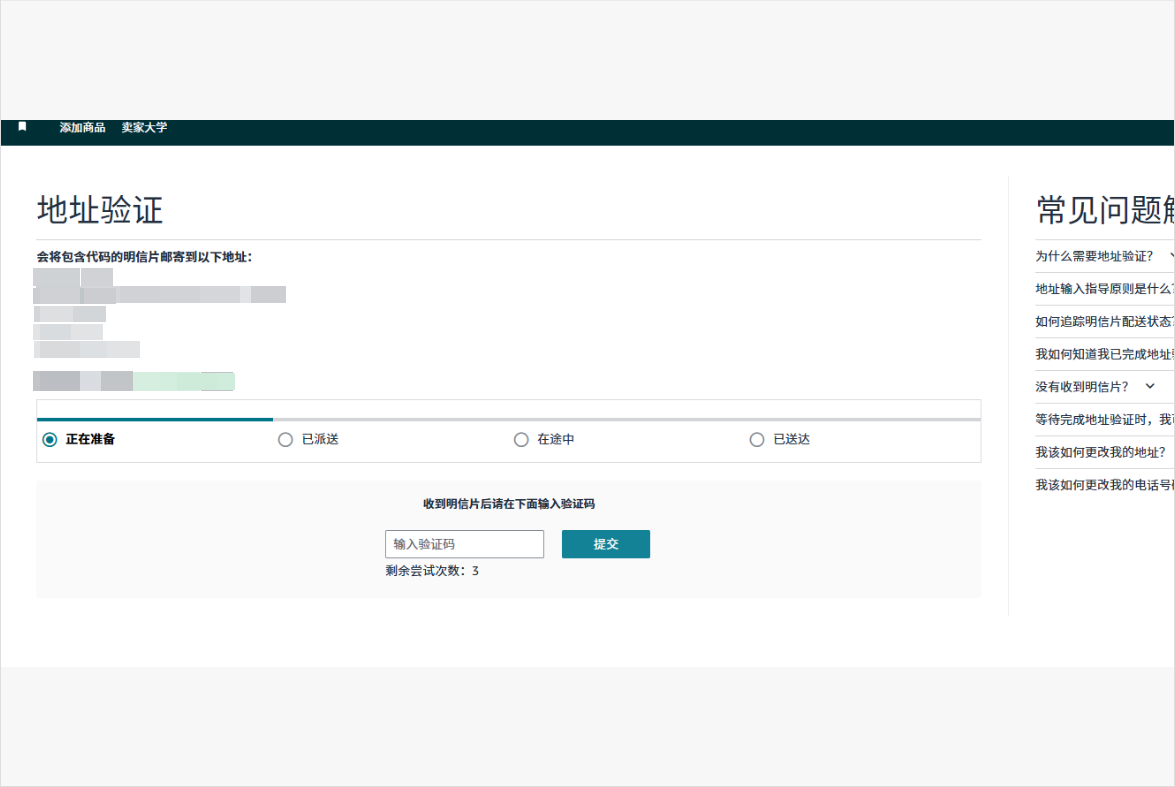Select the 正在准备 radio button
Screen dimensions: 1175x787
(x=50, y=439)
